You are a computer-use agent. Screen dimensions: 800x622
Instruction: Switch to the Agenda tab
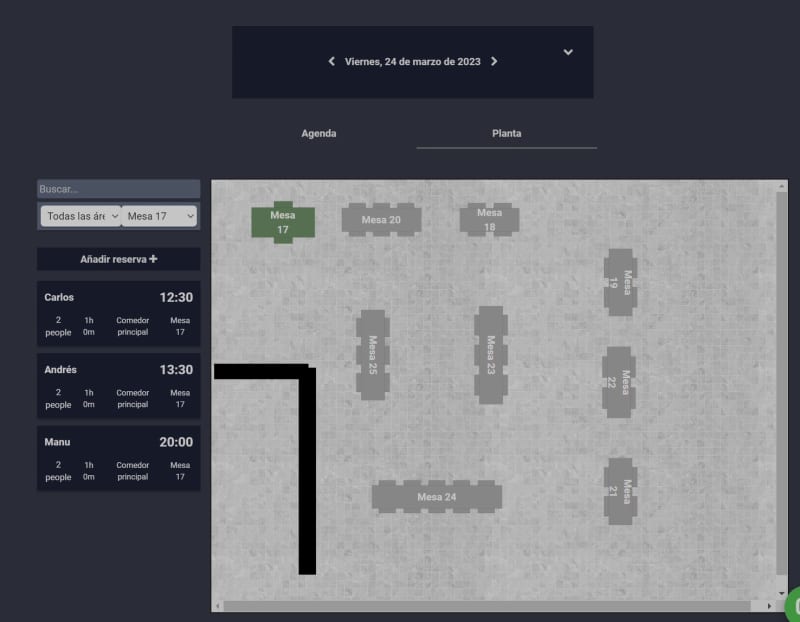(318, 133)
